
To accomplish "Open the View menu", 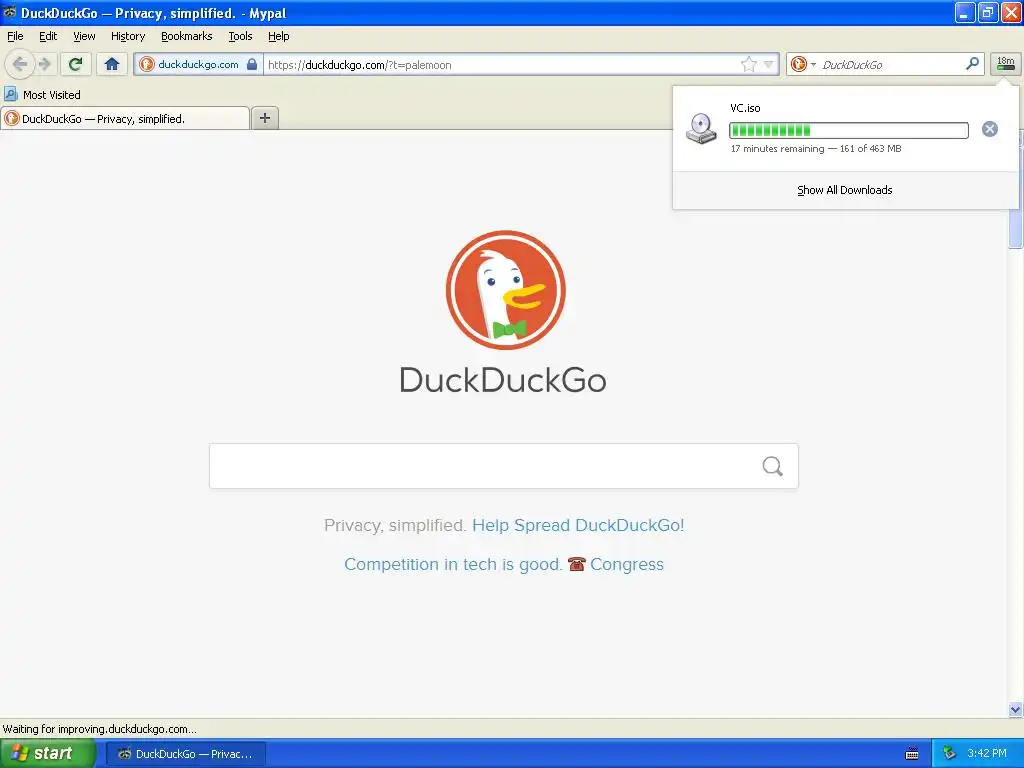I will 84,36.
